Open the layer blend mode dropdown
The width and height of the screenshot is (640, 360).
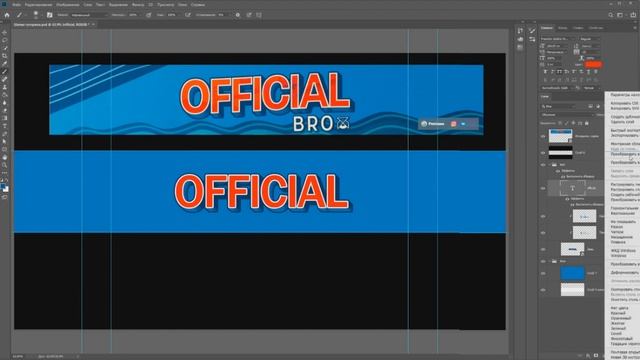(x=567, y=115)
